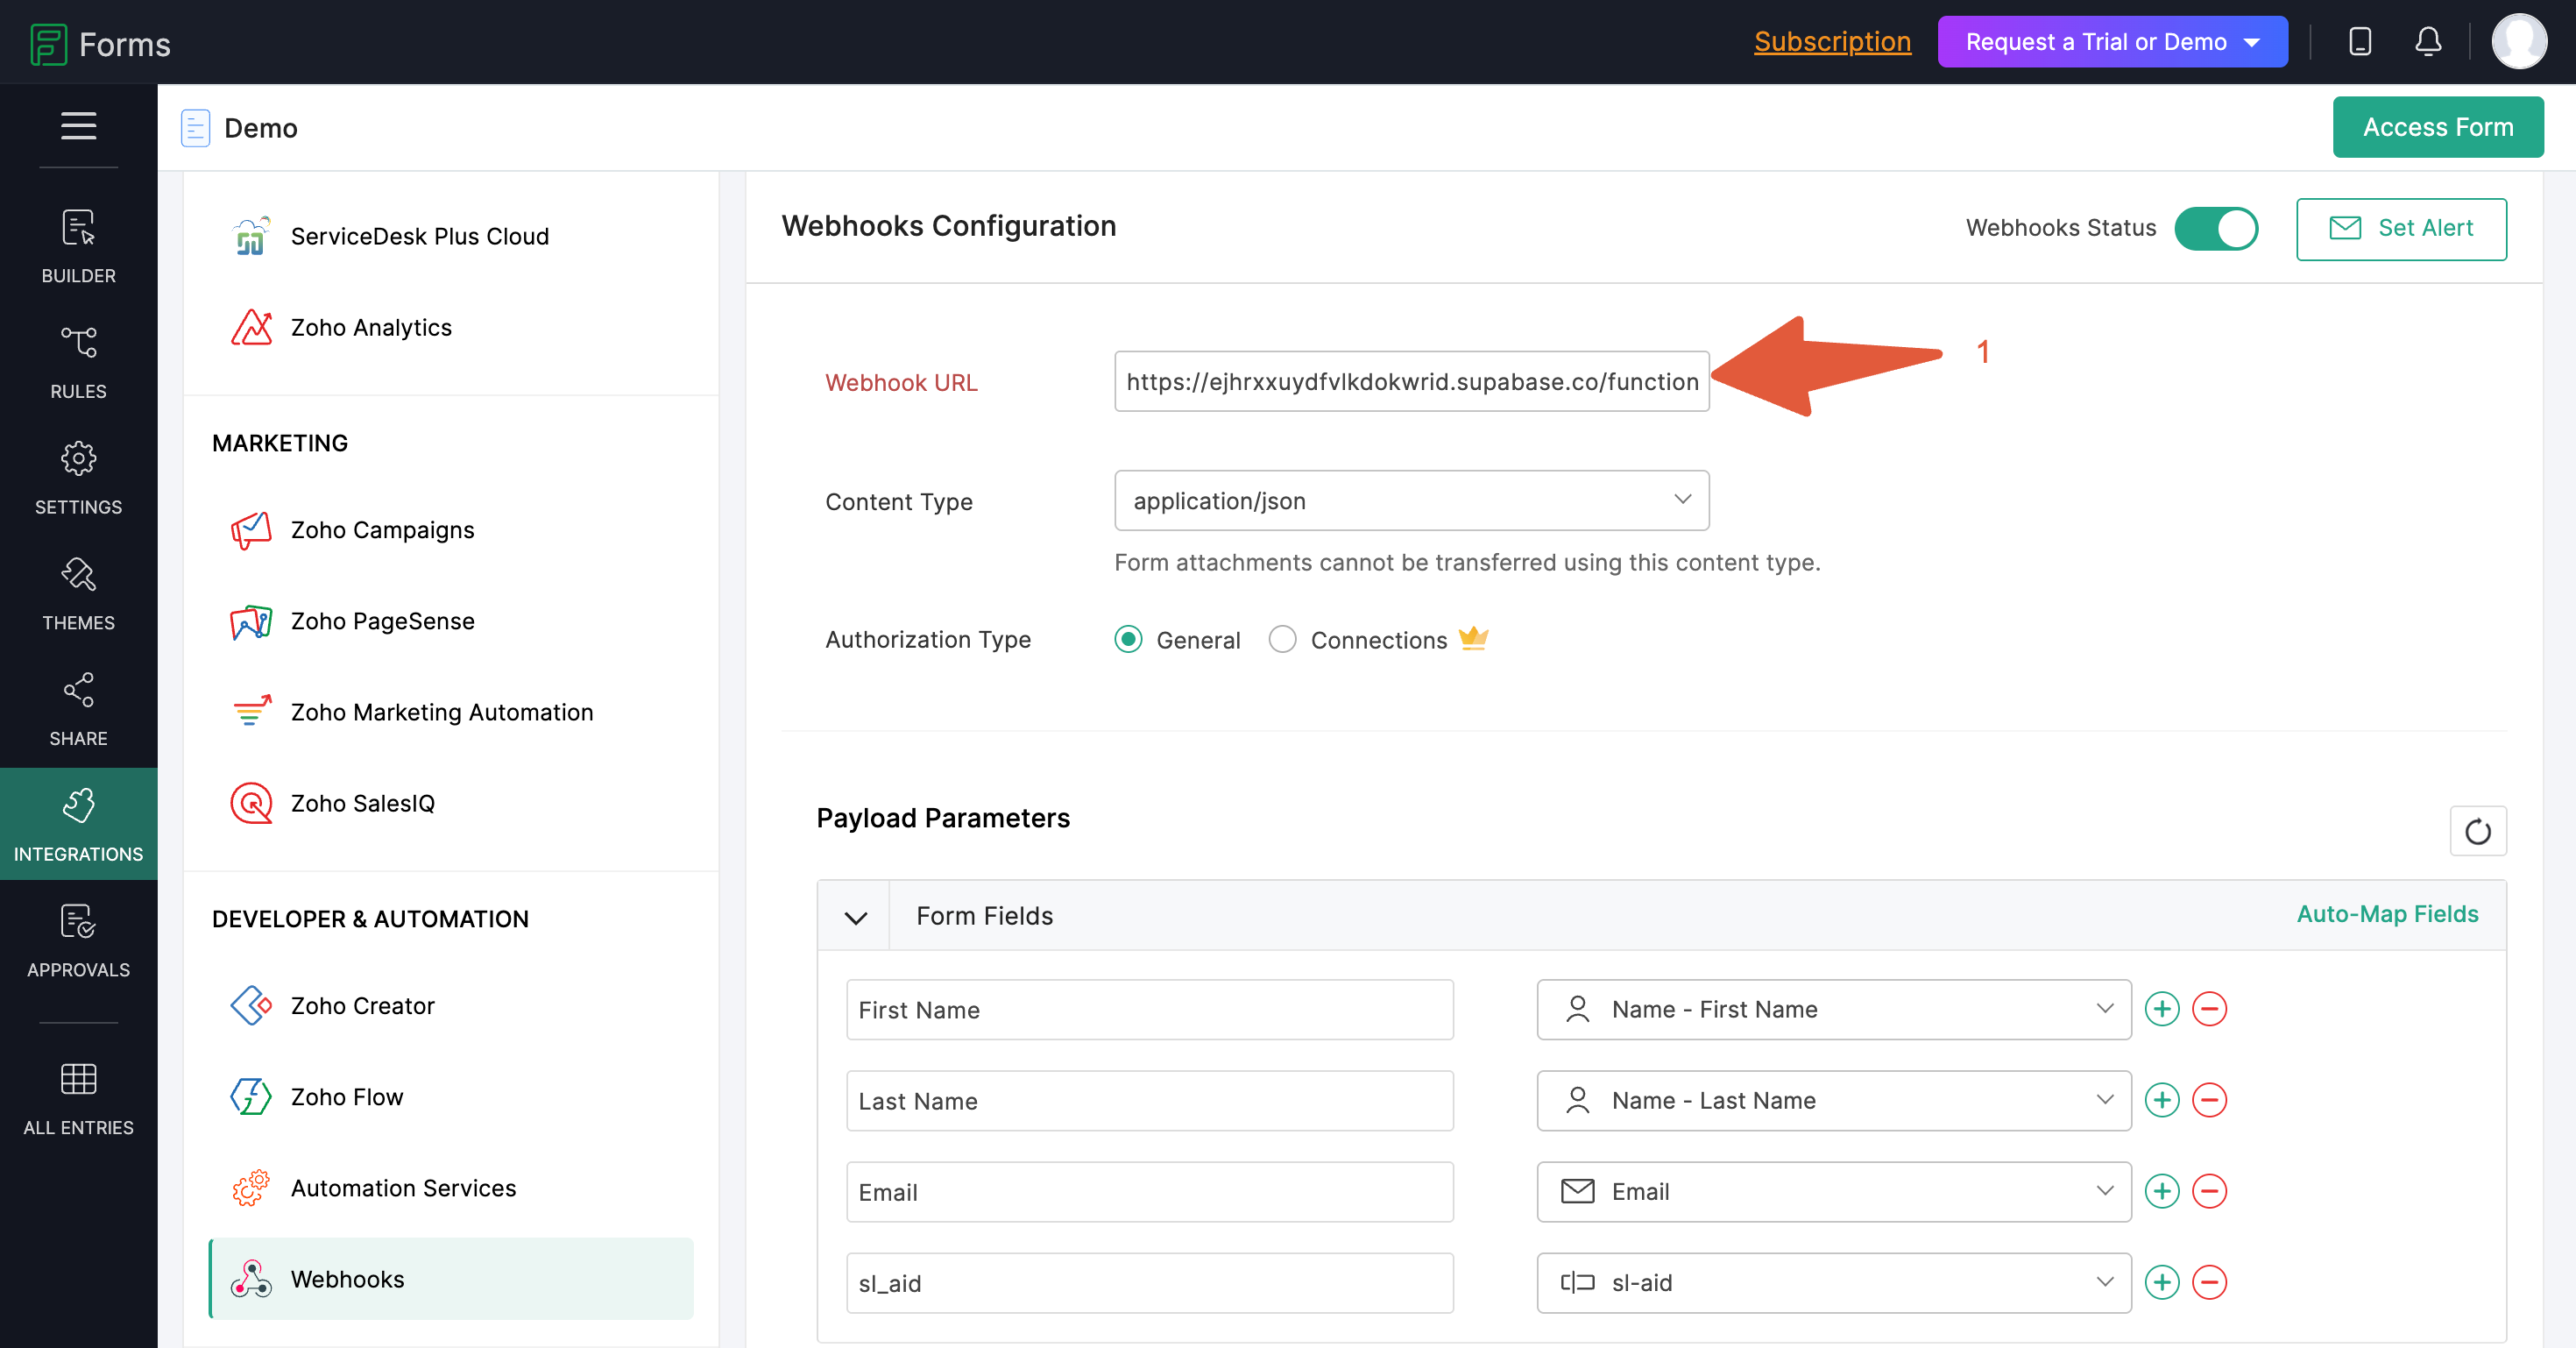Collapse the Form Fields section
Viewport: 2576px width, 1348px height.
coord(855,917)
